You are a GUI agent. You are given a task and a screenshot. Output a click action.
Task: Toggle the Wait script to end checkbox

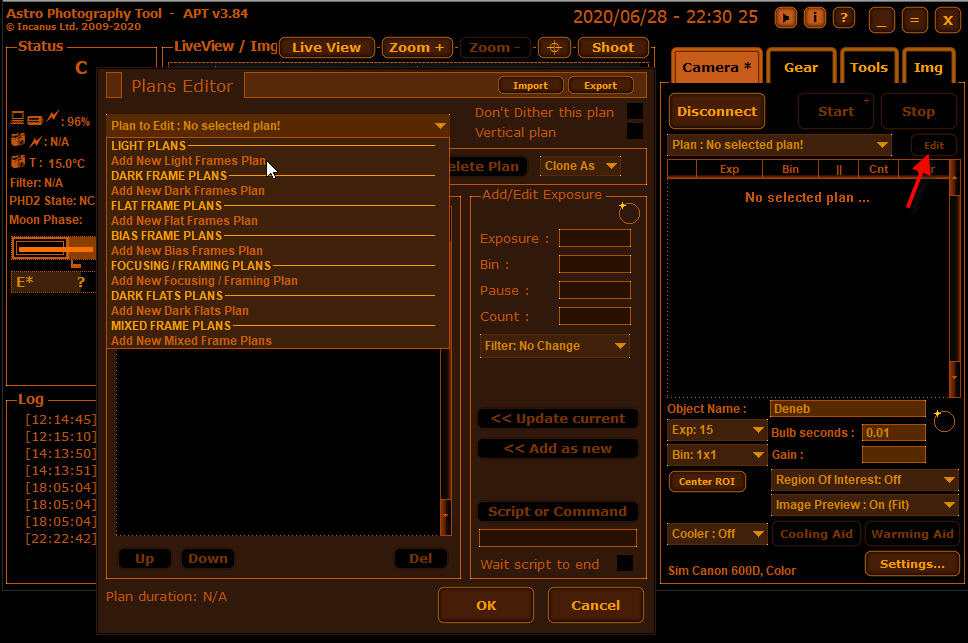click(x=624, y=564)
